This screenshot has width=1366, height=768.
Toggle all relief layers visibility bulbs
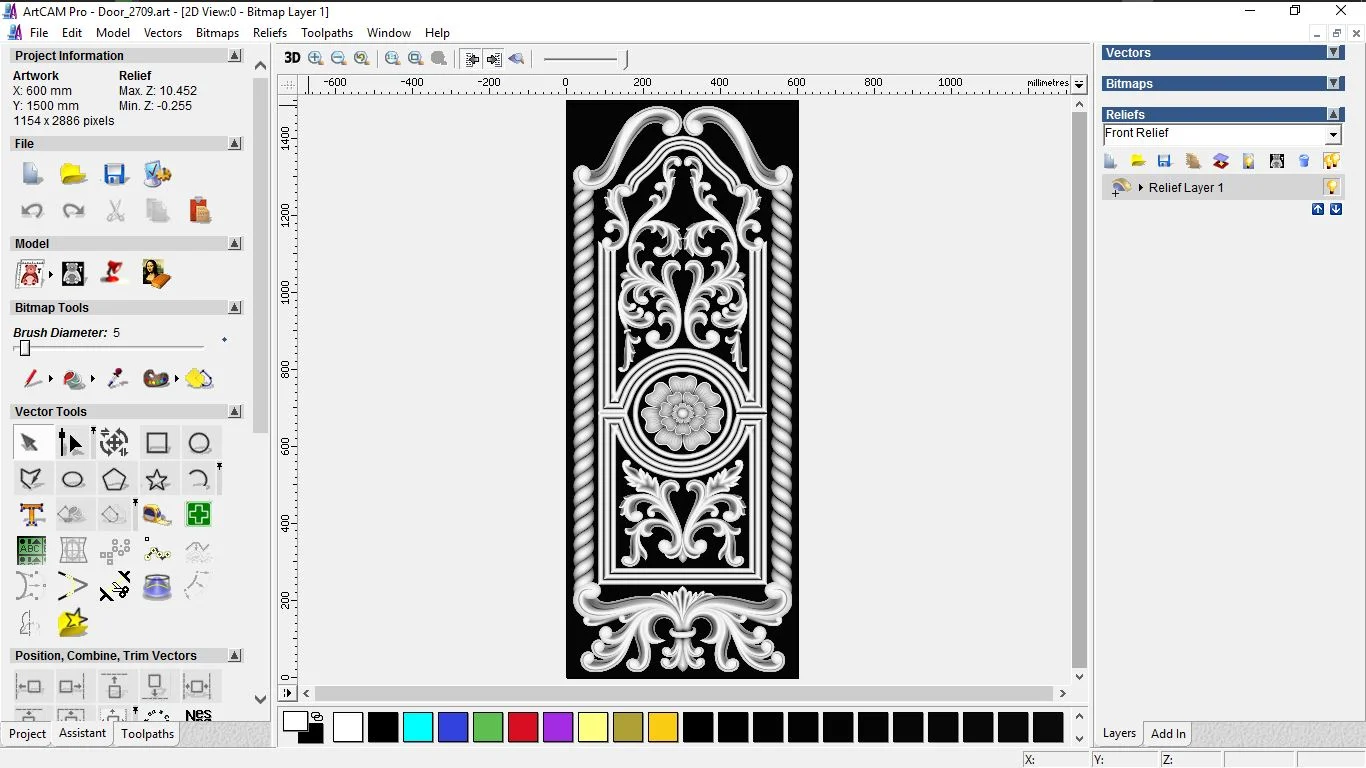pyautogui.click(x=1331, y=161)
